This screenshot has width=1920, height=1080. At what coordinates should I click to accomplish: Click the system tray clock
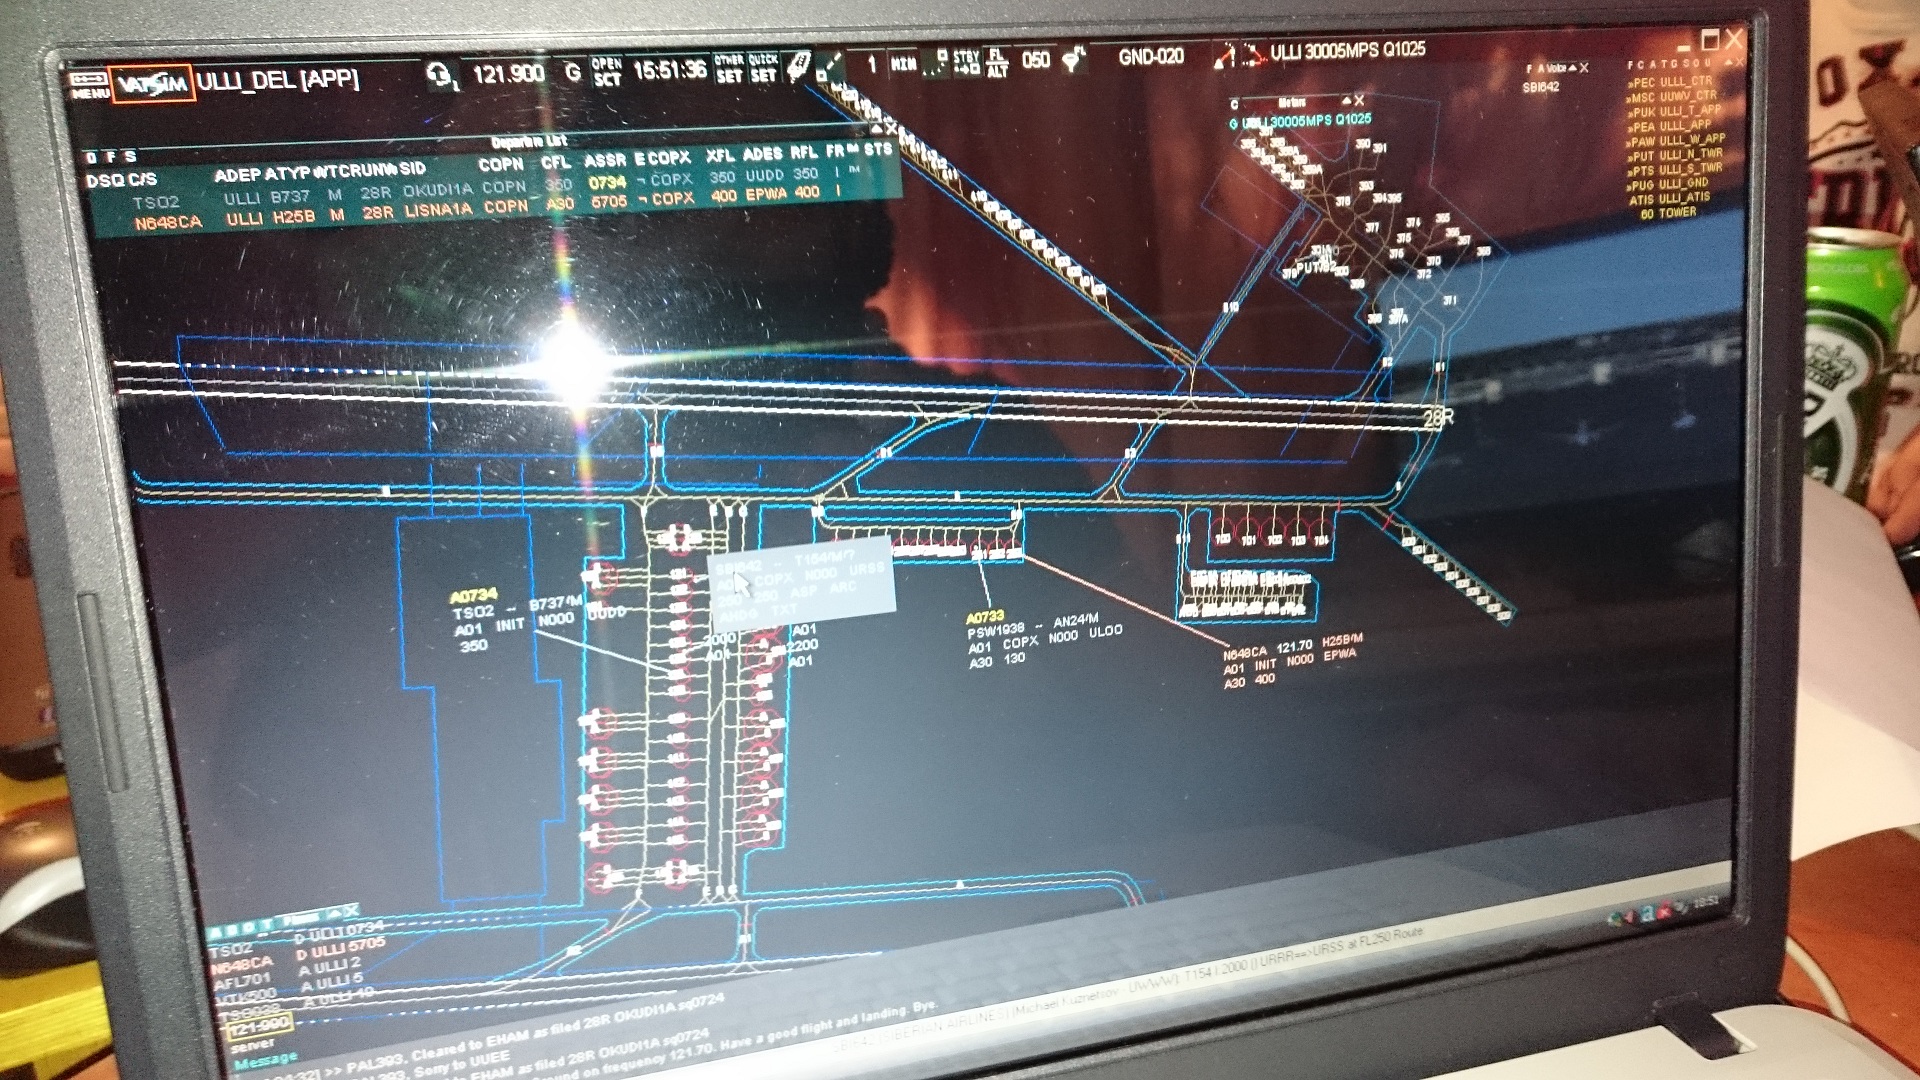pyautogui.click(x=1708, y=901)
